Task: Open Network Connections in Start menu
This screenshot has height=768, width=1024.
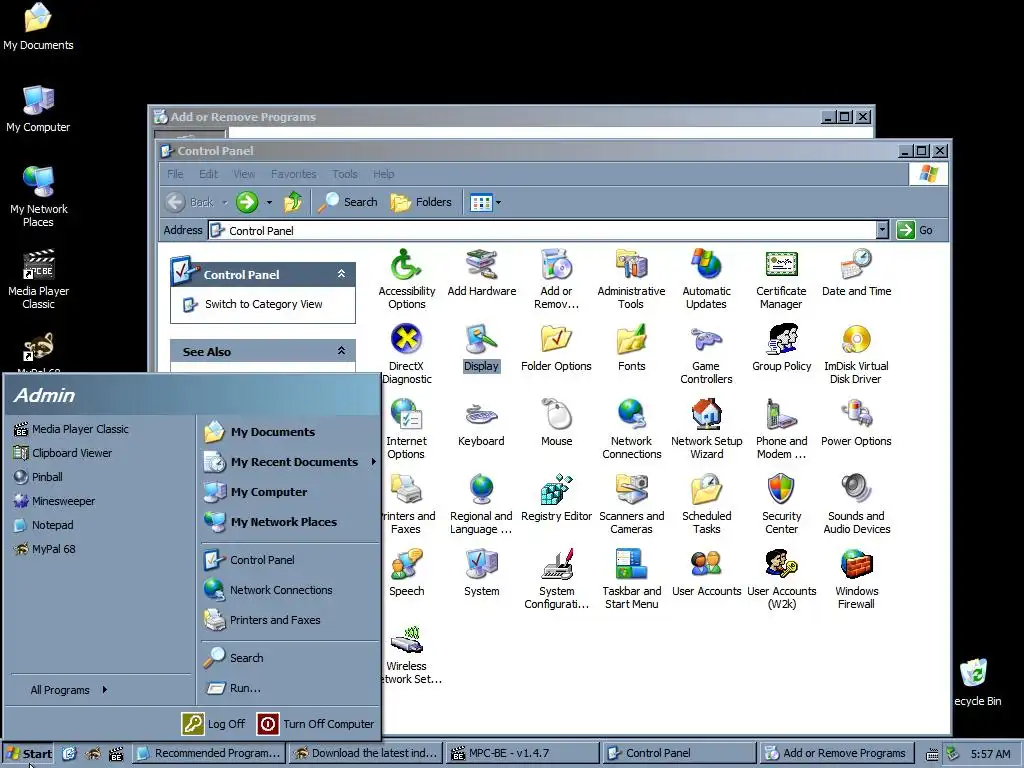Action: 268,590
